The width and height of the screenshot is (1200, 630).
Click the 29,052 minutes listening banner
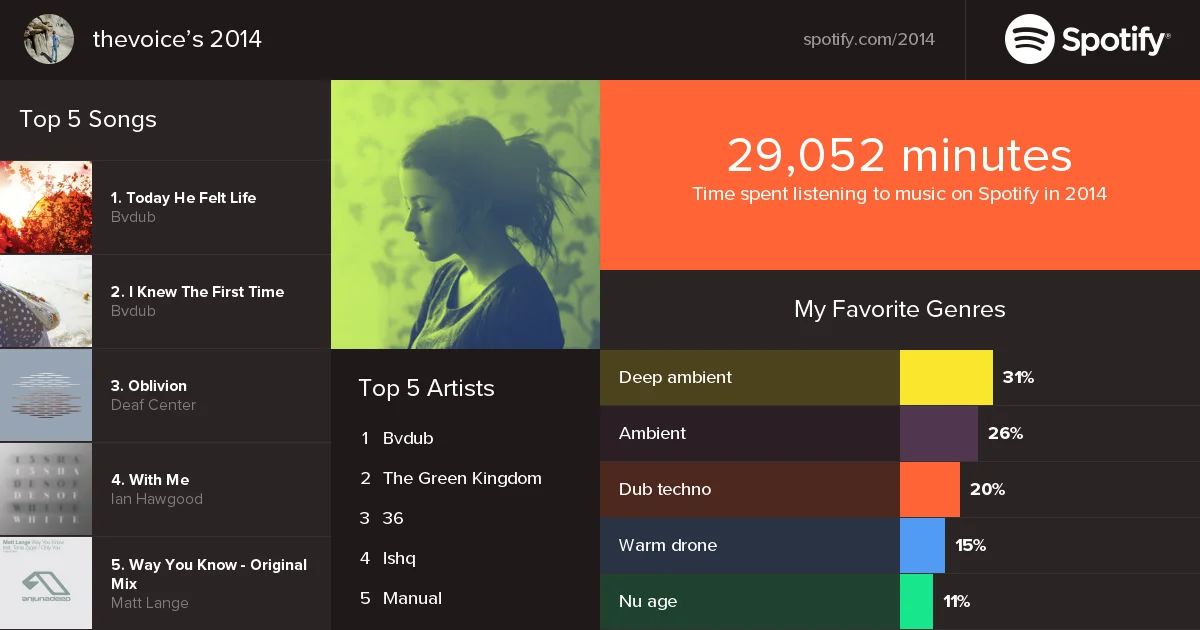pos(900,175)
